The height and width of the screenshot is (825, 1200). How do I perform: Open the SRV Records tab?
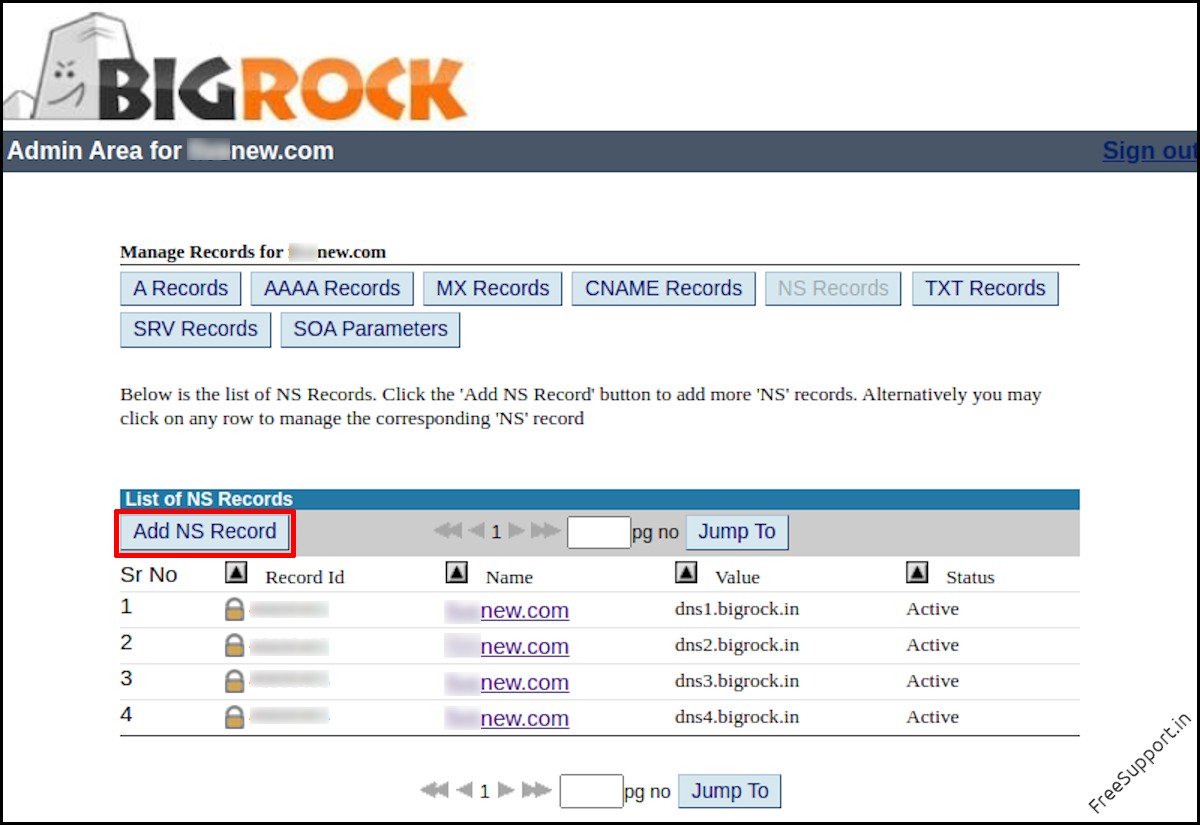click(x=195, y=329)
